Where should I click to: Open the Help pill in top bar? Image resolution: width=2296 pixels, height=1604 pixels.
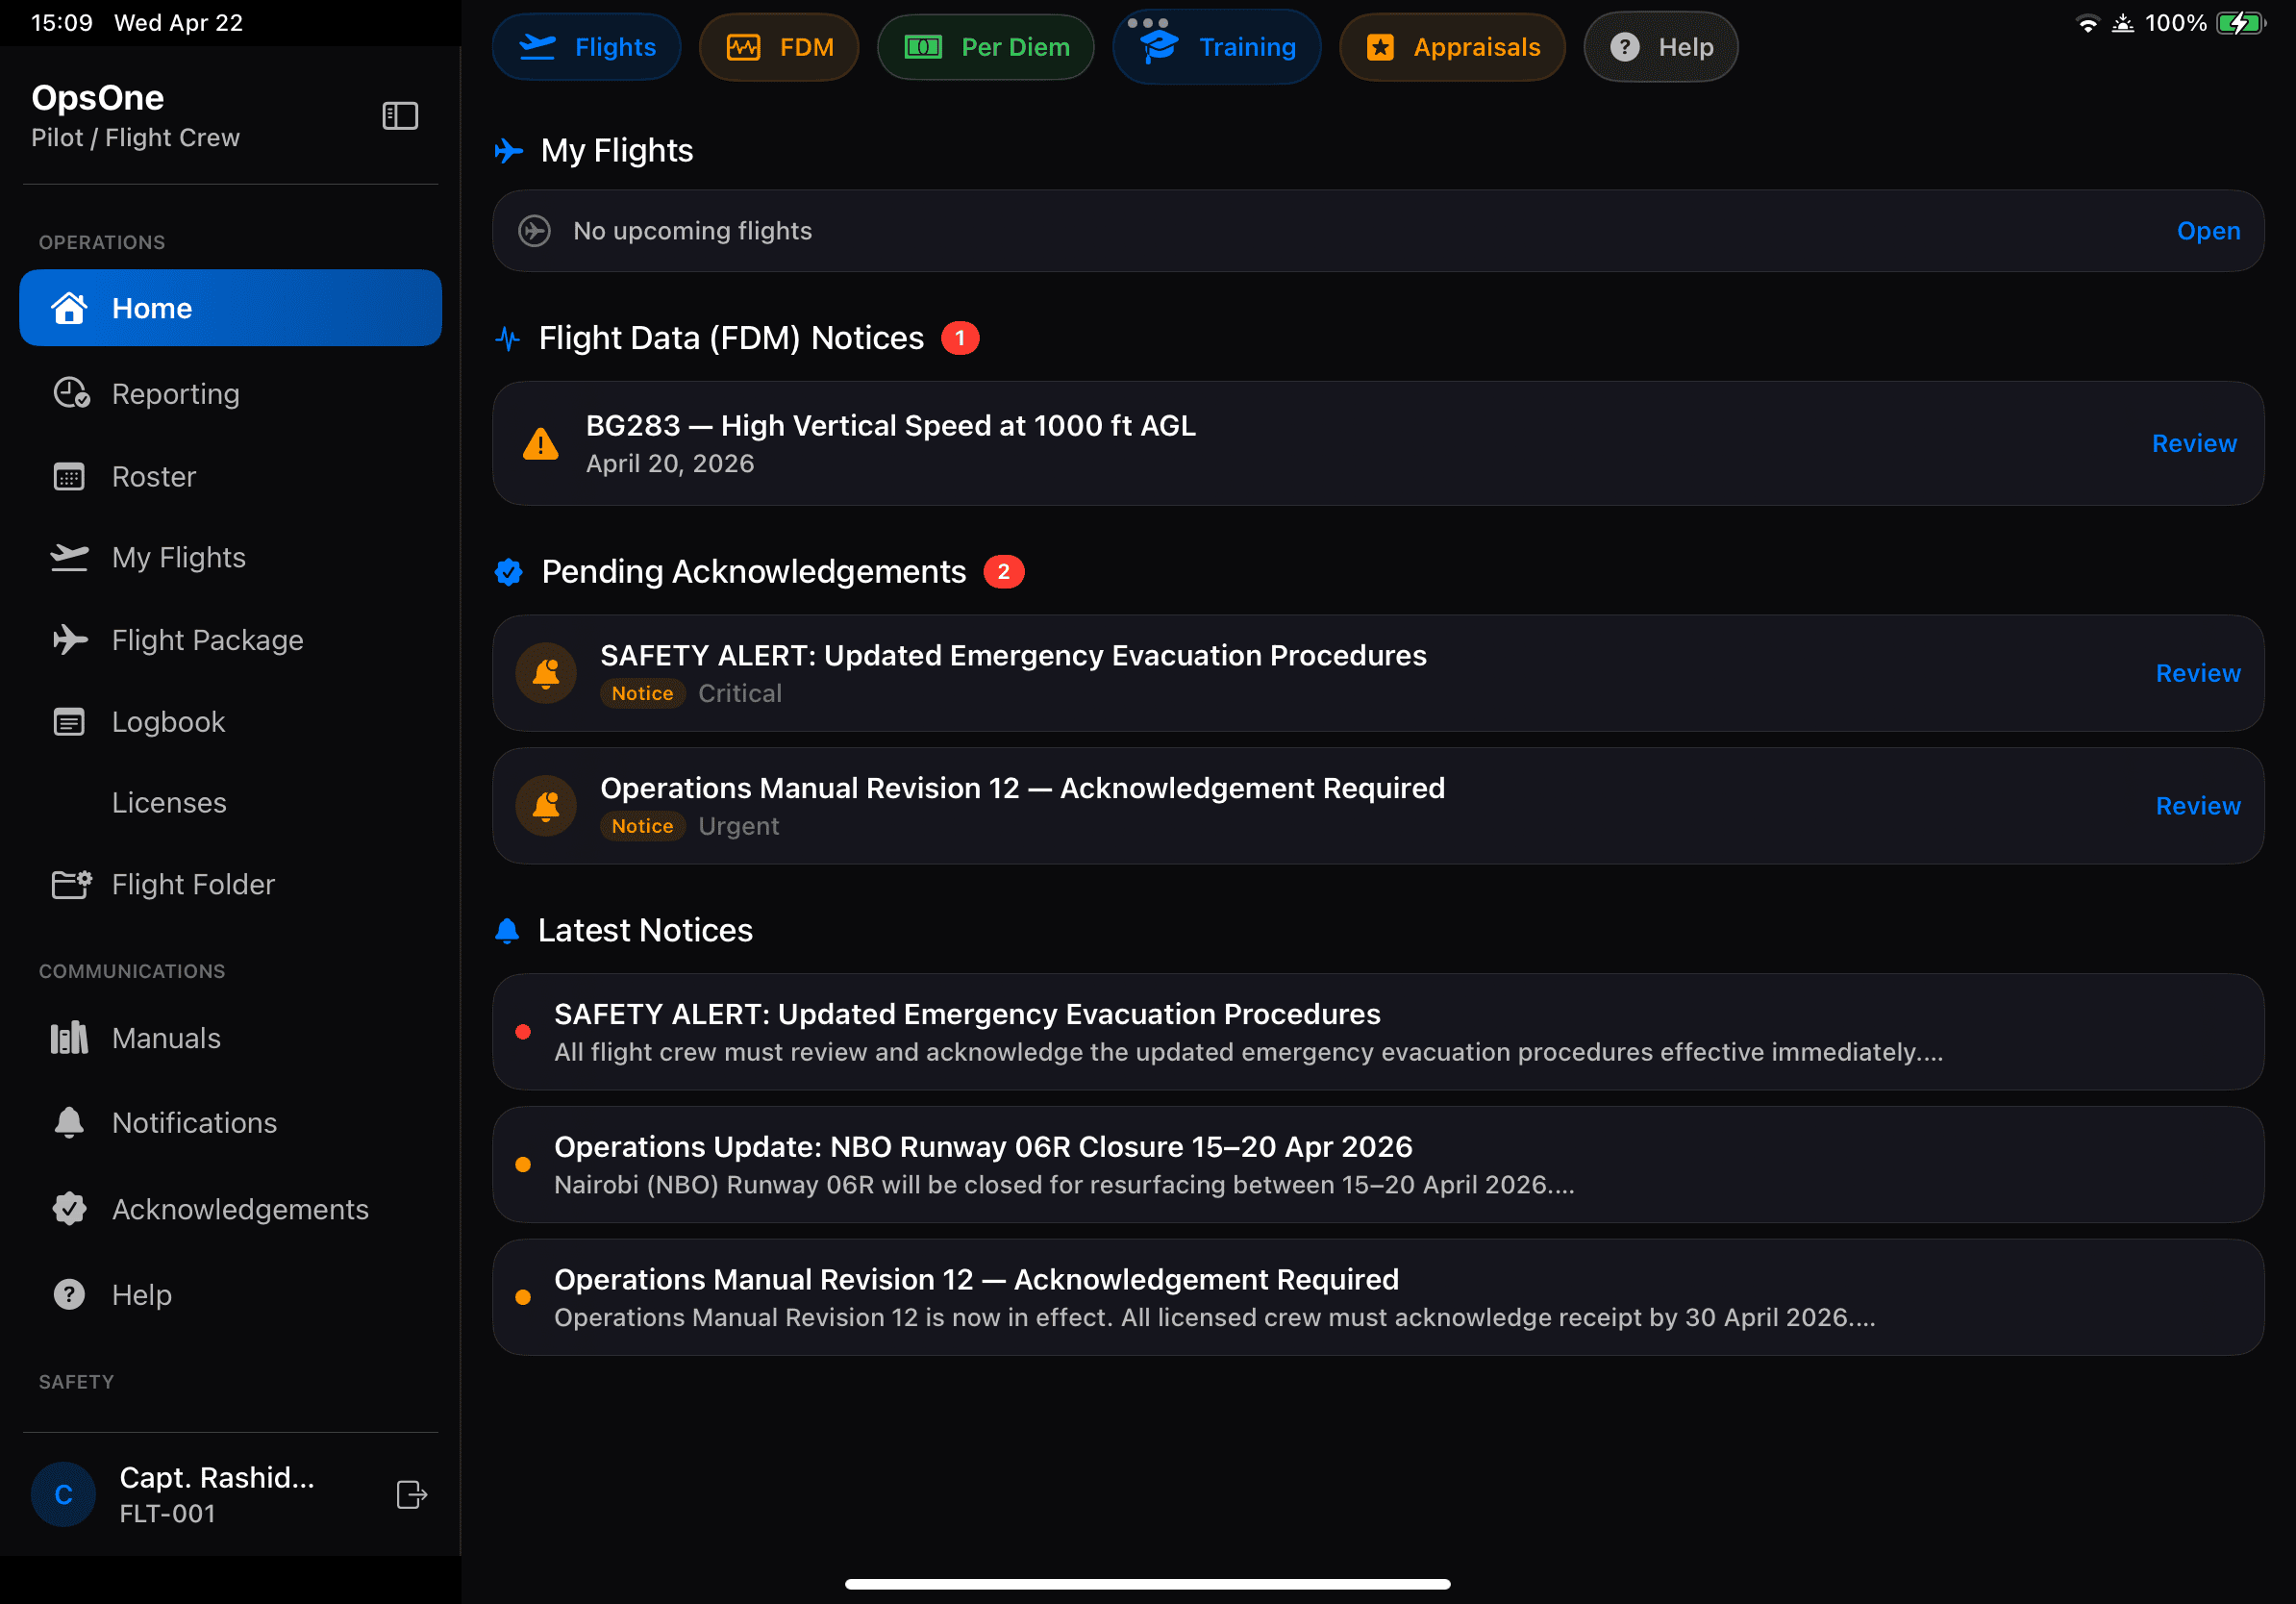1661,47
